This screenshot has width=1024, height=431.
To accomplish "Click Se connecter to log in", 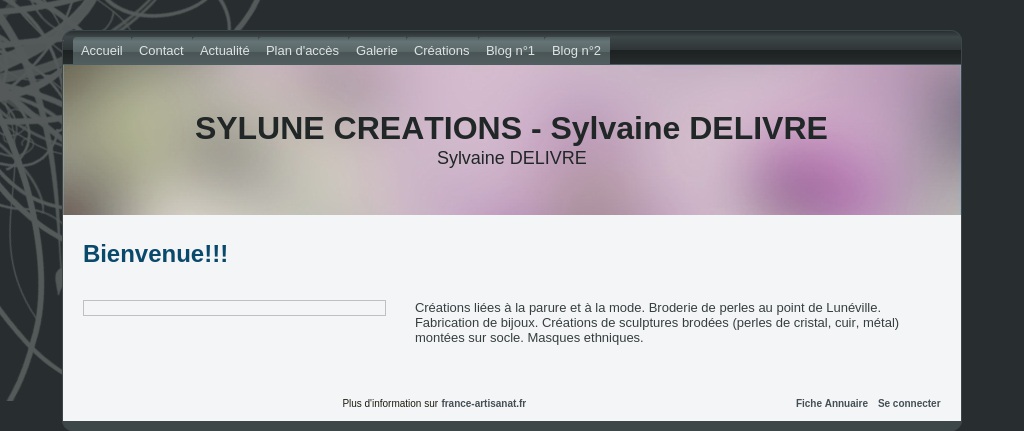I will pos(909,404).
